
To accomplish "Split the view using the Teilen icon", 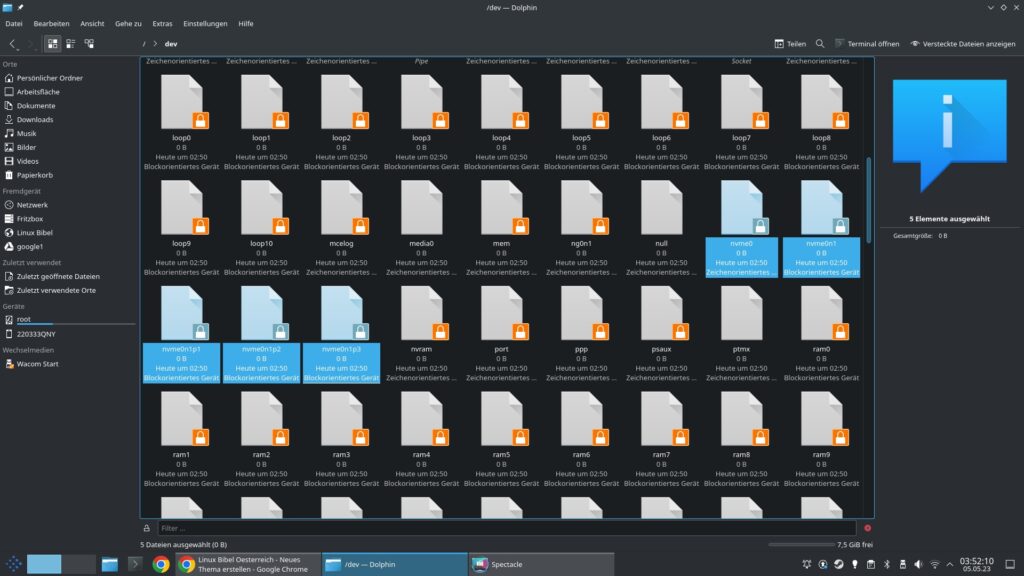I will pos(791,44).
